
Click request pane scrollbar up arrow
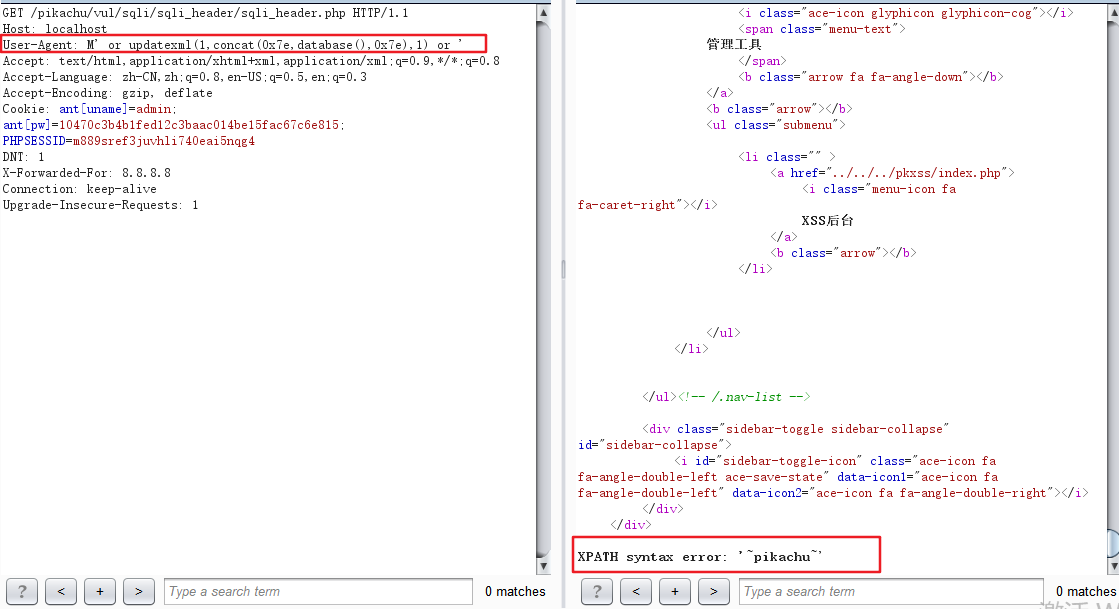click(543, 12)
